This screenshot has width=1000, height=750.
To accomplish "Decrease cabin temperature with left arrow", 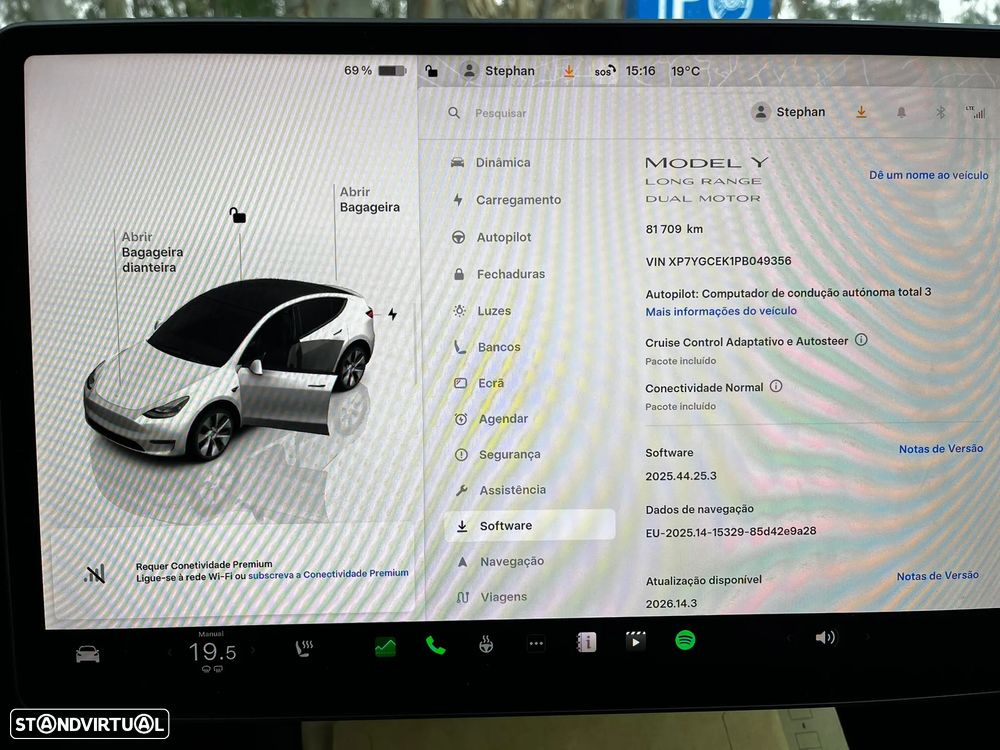I will point(170,652).
